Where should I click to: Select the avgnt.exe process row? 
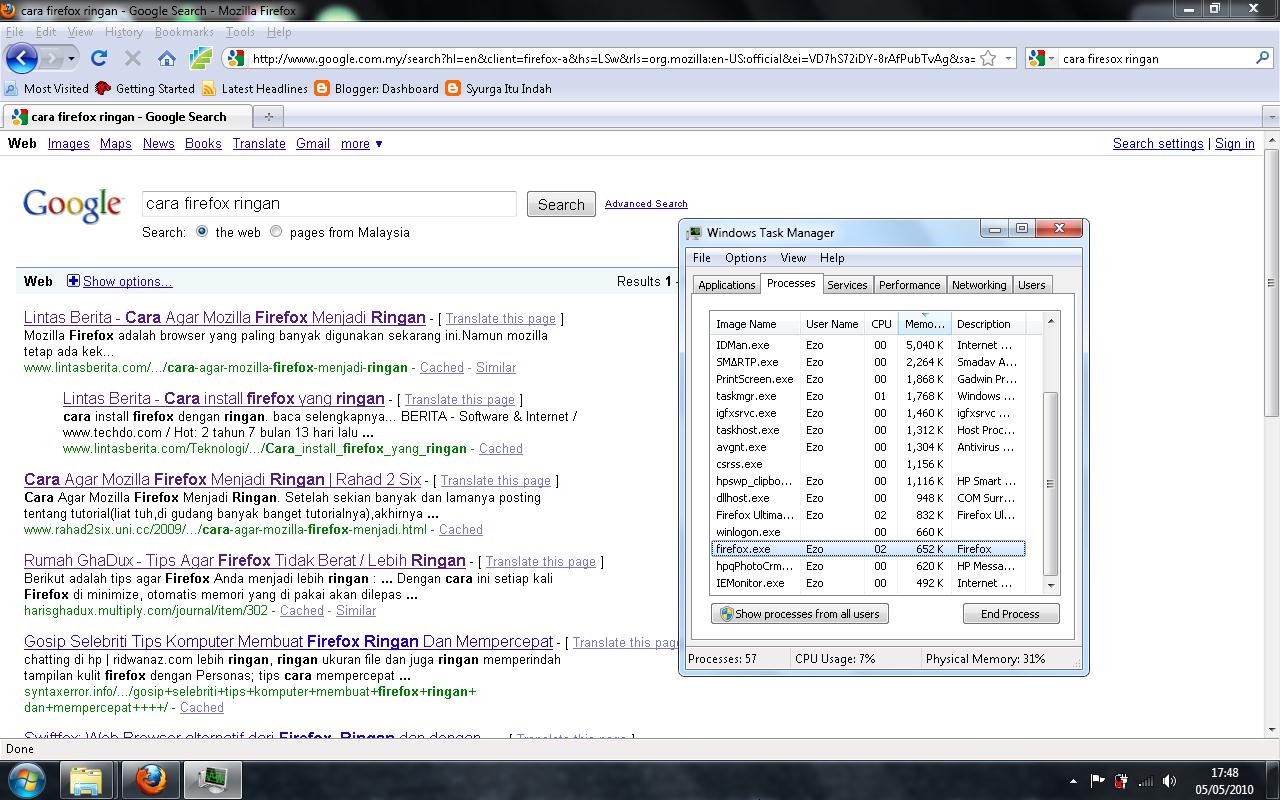tap(868, 447)
